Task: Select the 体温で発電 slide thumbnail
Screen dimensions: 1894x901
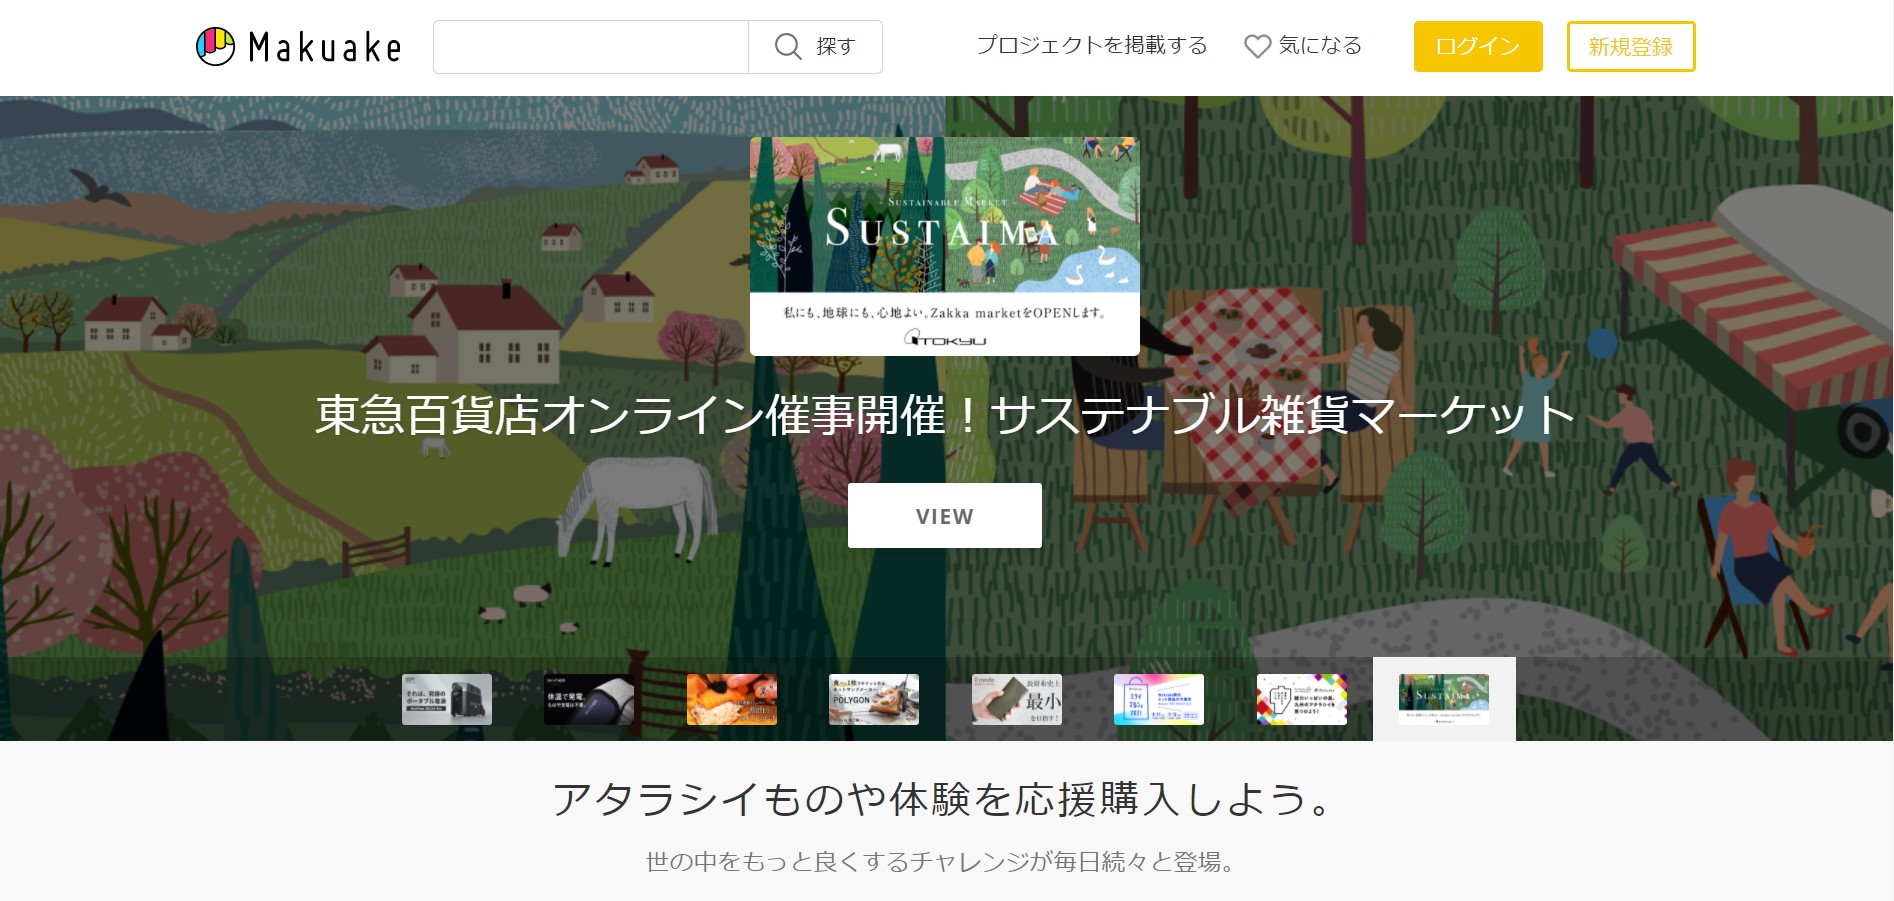Action: coord(589,699)
